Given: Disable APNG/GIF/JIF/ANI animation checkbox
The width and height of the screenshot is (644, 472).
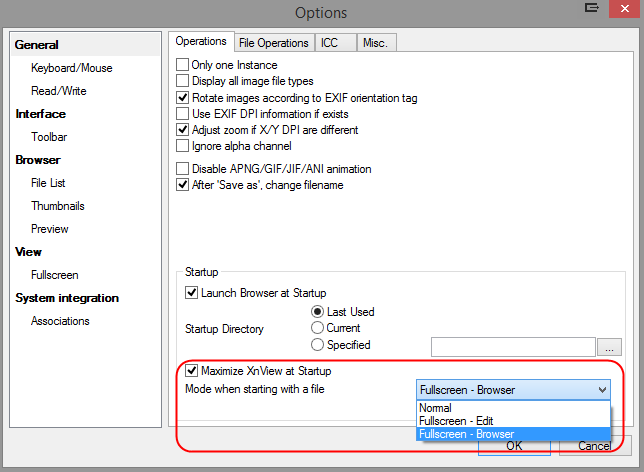Looking at the screenshot, I should pyautogui.click(x=182, y=168).
